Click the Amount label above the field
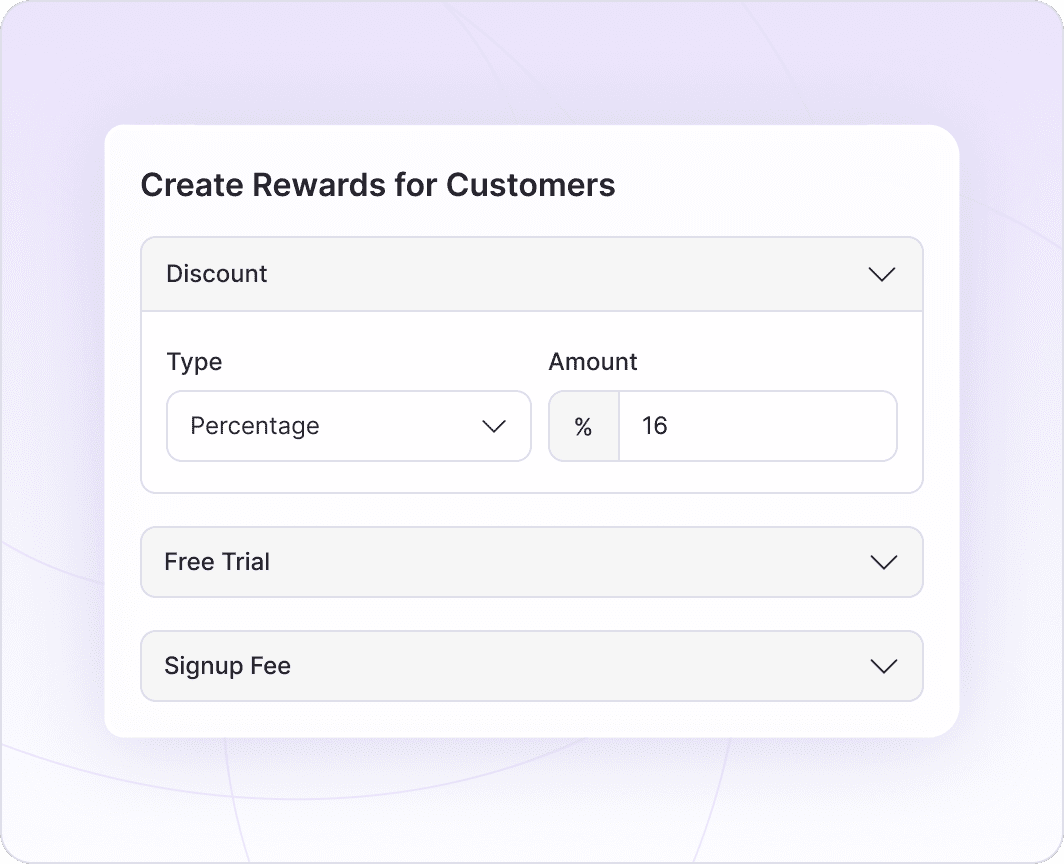 click(593, 361)
